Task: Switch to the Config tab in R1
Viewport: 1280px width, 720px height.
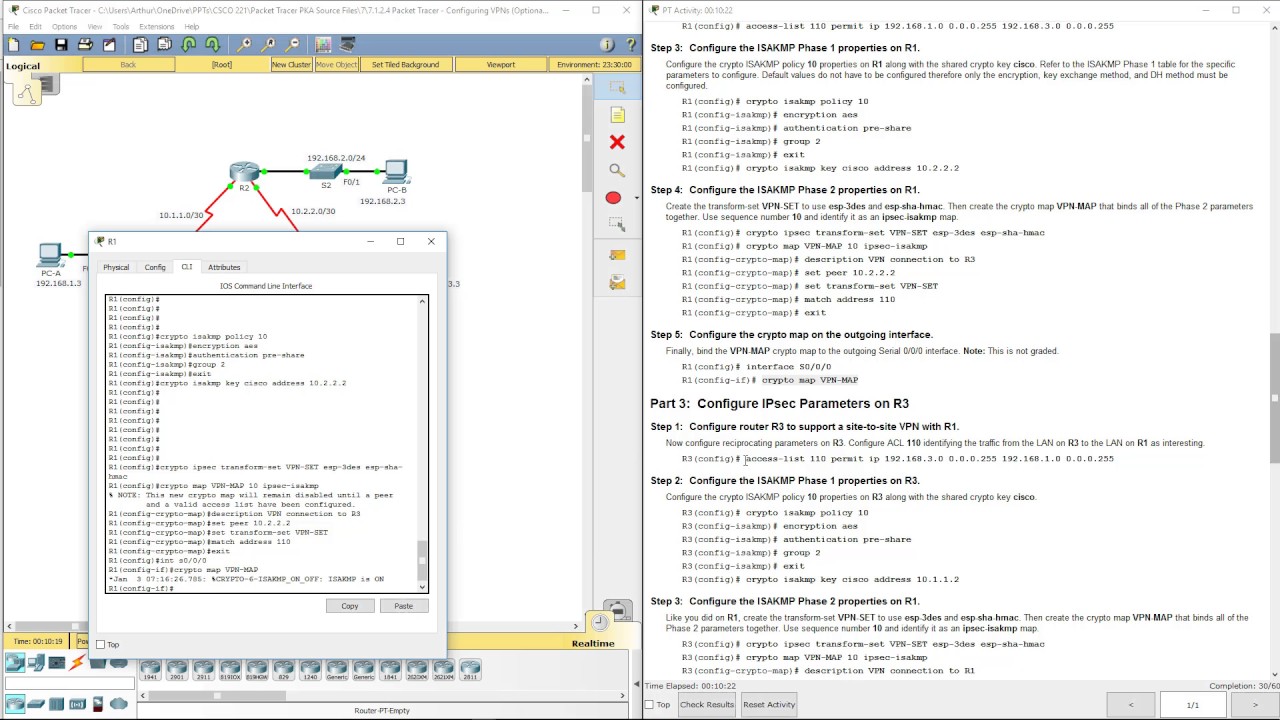Action: click(155, 267)
